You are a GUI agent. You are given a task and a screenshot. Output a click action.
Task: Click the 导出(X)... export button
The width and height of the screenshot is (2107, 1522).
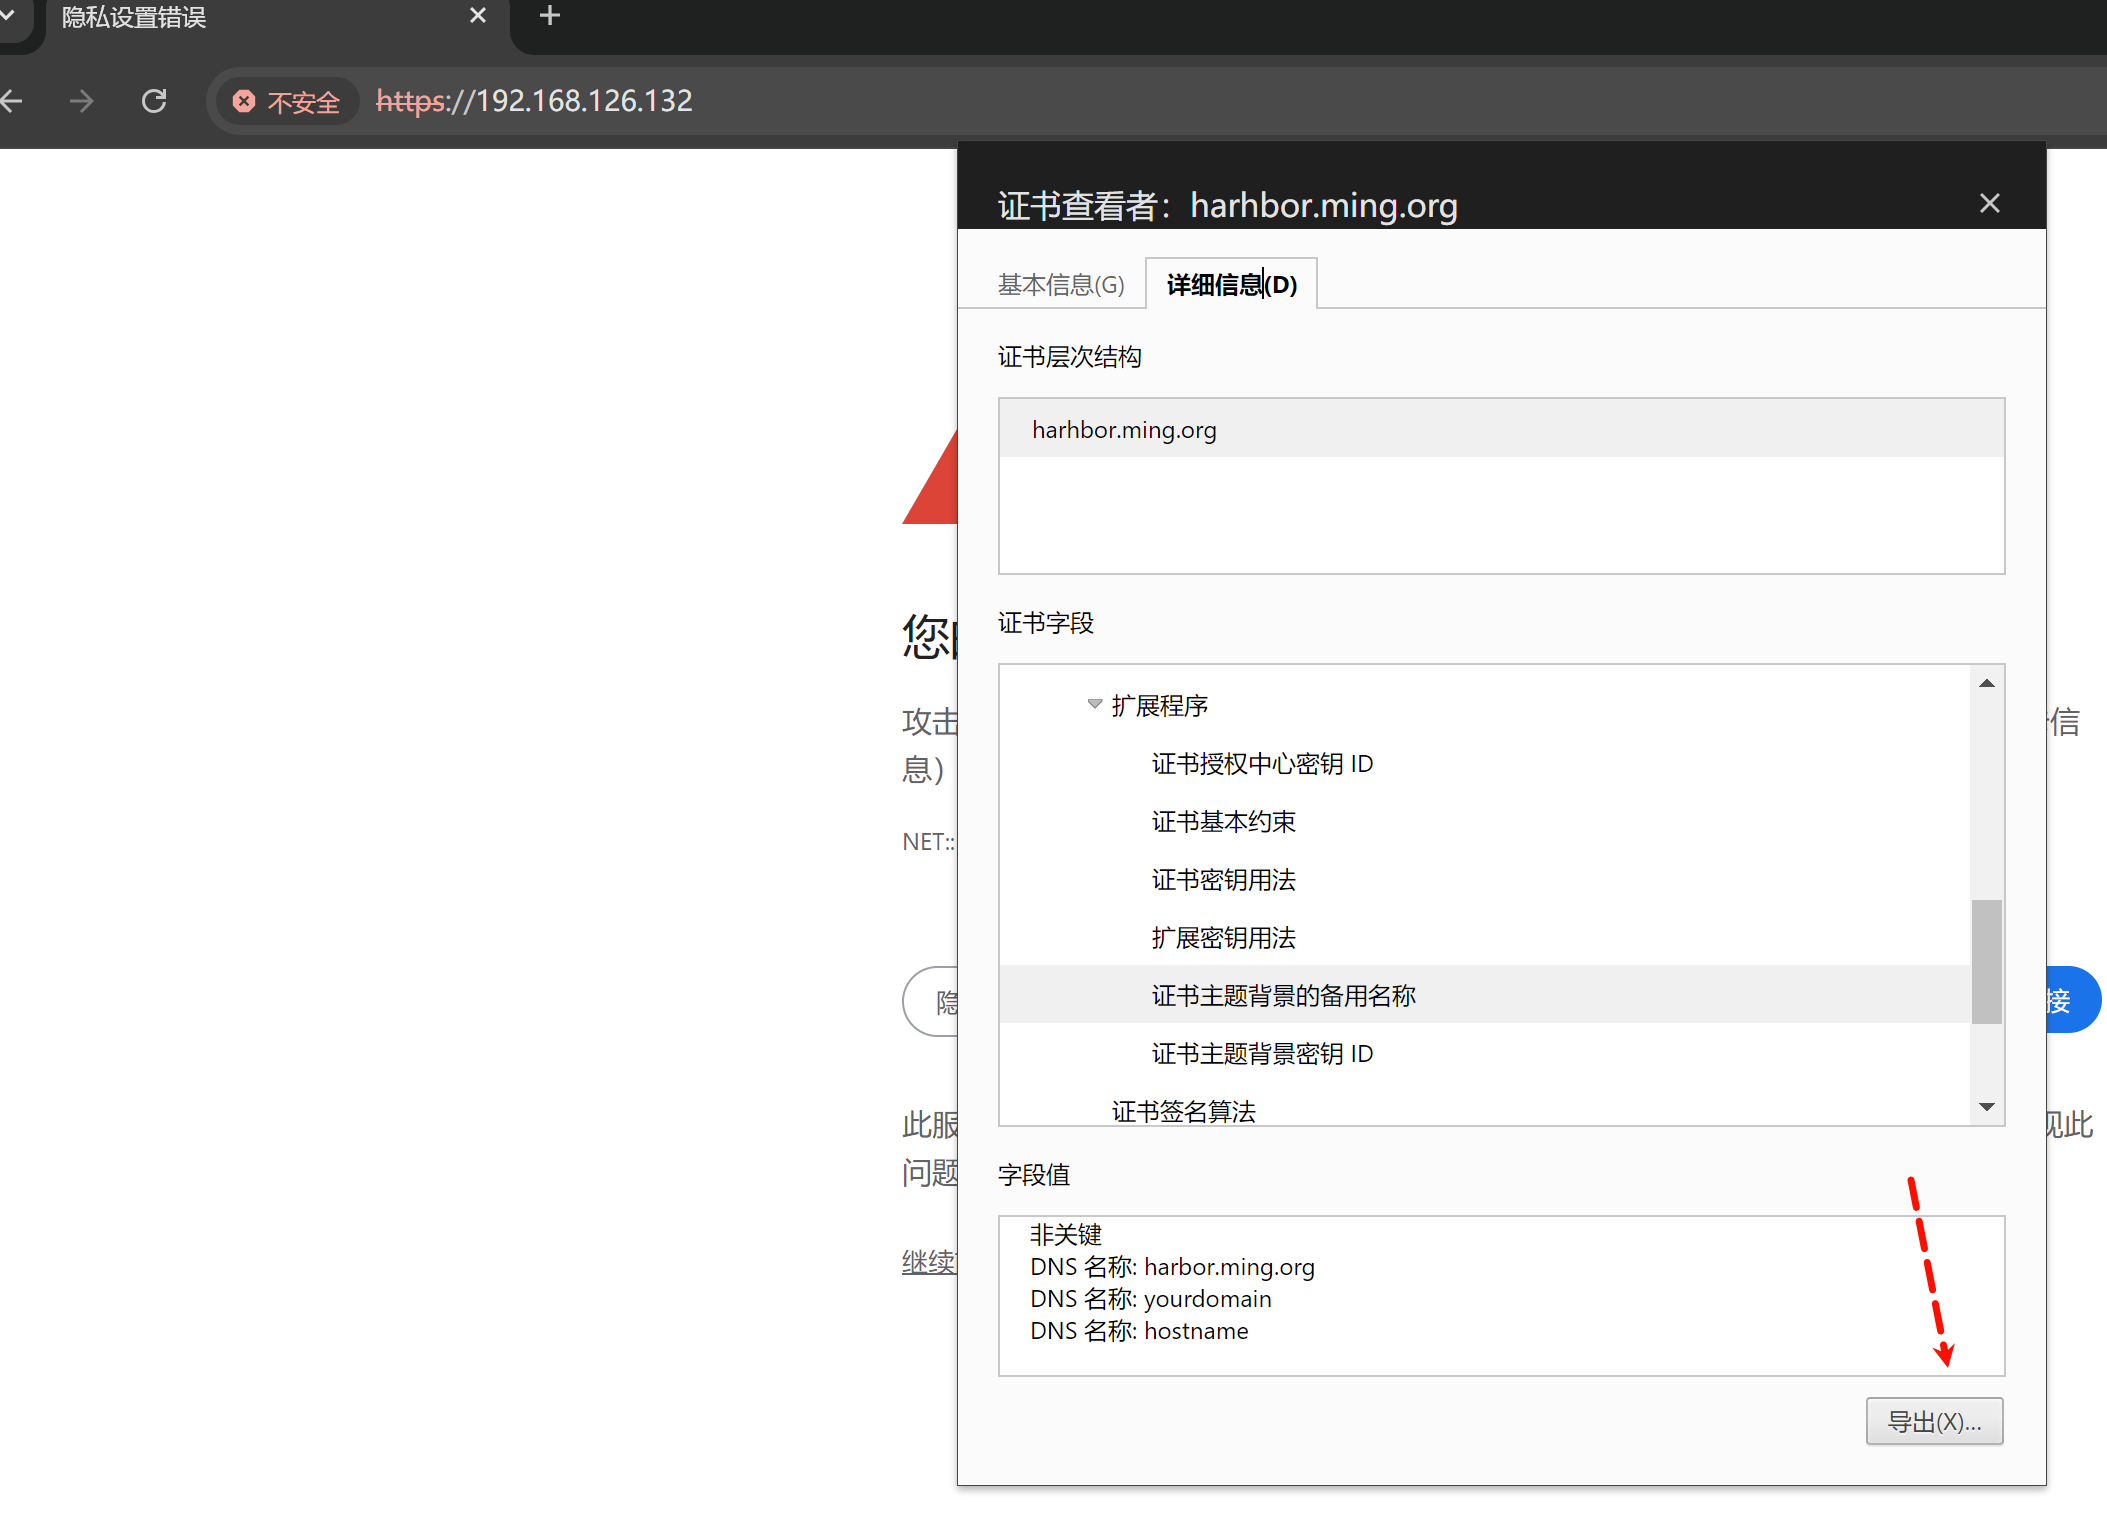1933,1421
